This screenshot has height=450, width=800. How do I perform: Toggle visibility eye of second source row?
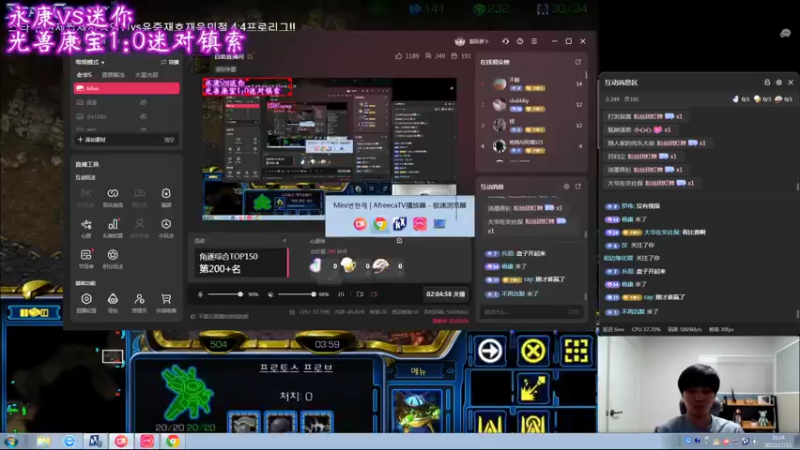pyautogui.click(x=143, y=103)
